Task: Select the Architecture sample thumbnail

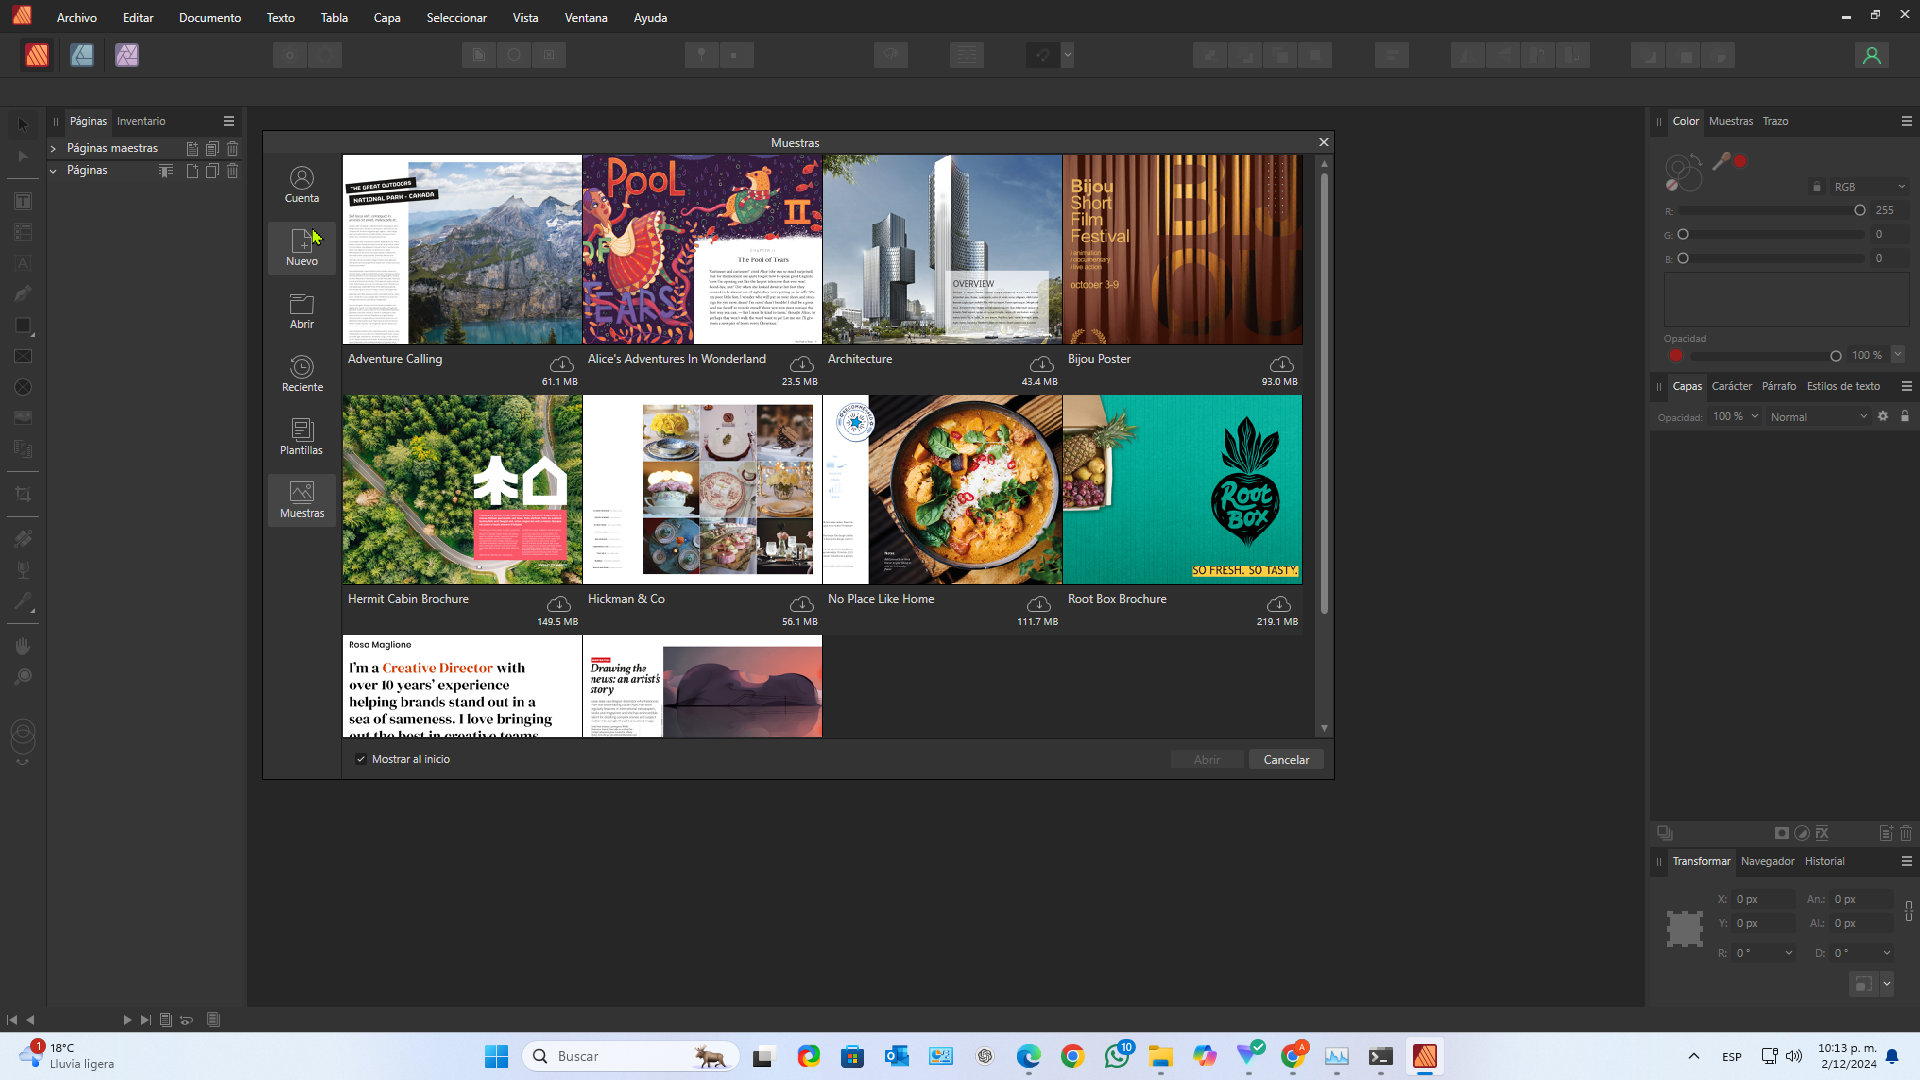Action: [942, 250]
